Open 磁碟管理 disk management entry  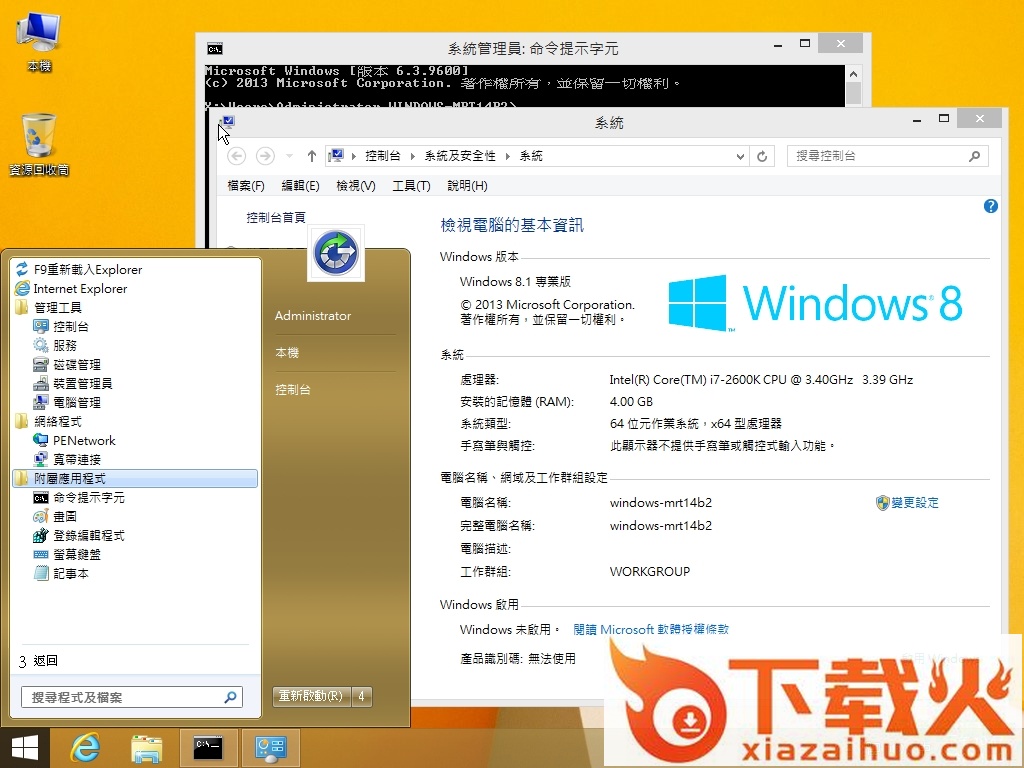[x=76, y=364]
